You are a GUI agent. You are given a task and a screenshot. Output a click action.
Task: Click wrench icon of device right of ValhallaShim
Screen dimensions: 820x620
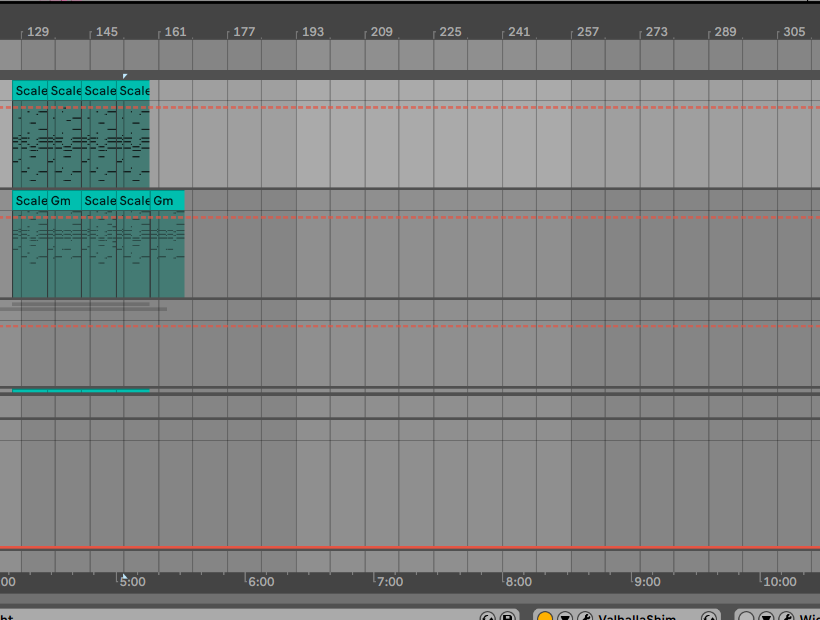pos(786,617)
